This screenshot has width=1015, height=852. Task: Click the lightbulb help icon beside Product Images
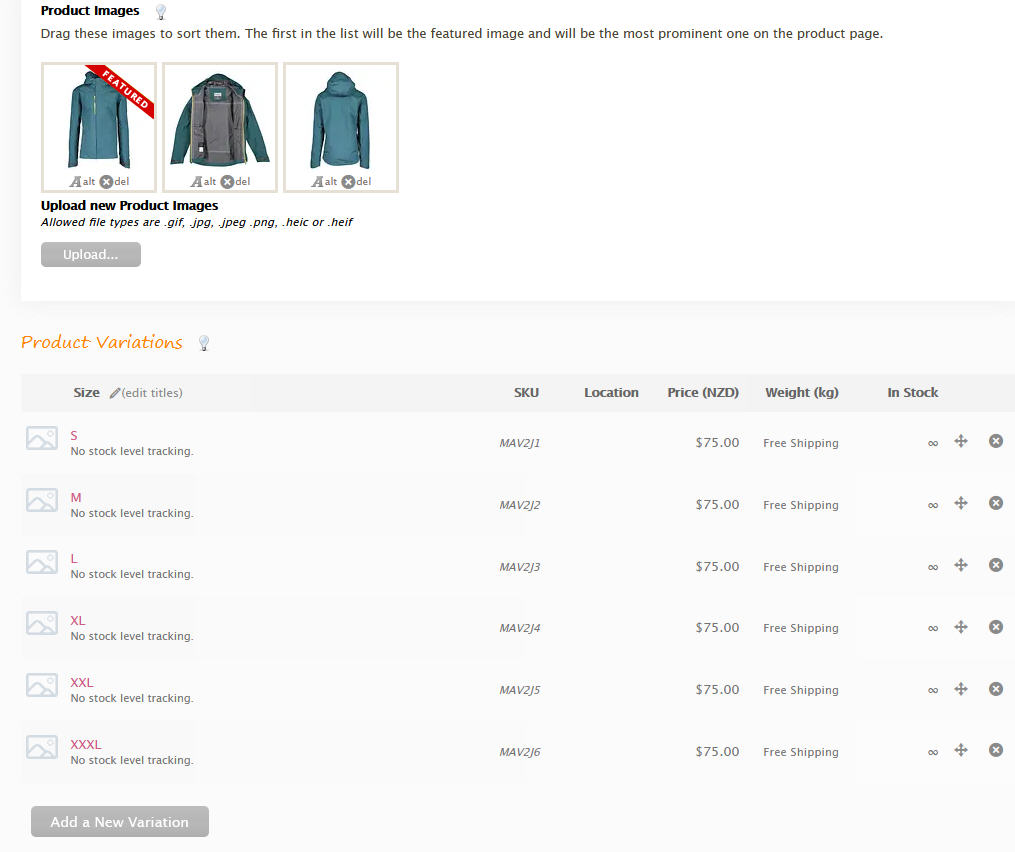161,12
